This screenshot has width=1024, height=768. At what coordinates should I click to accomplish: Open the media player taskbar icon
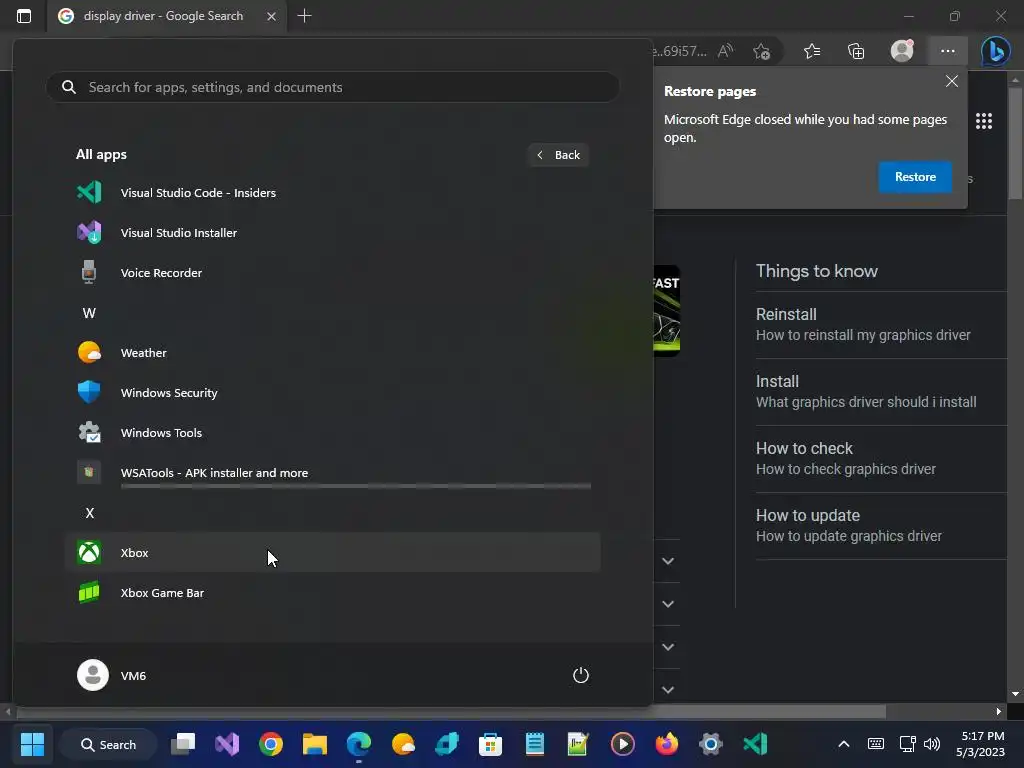622,744
